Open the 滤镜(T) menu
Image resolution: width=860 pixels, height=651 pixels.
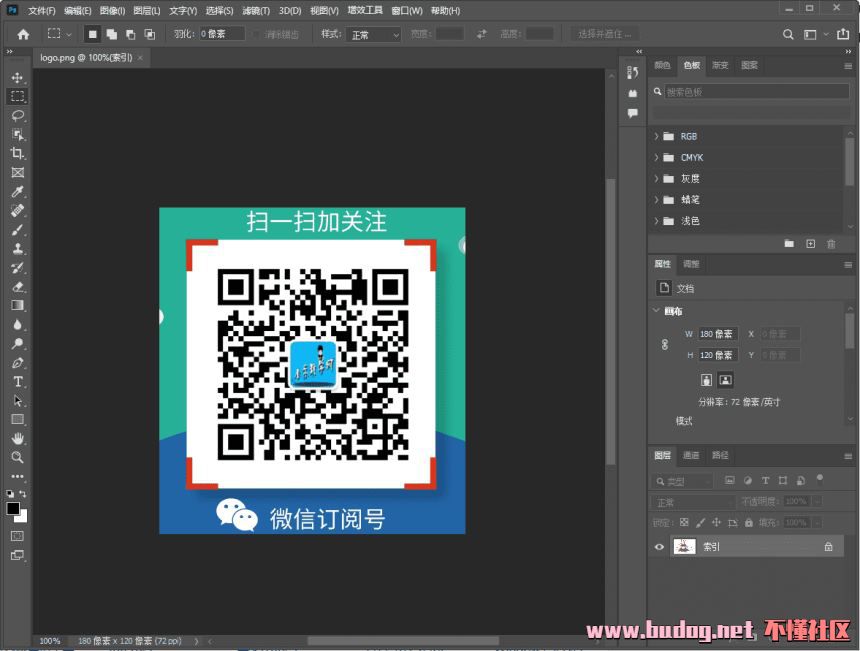click(256, 10)
